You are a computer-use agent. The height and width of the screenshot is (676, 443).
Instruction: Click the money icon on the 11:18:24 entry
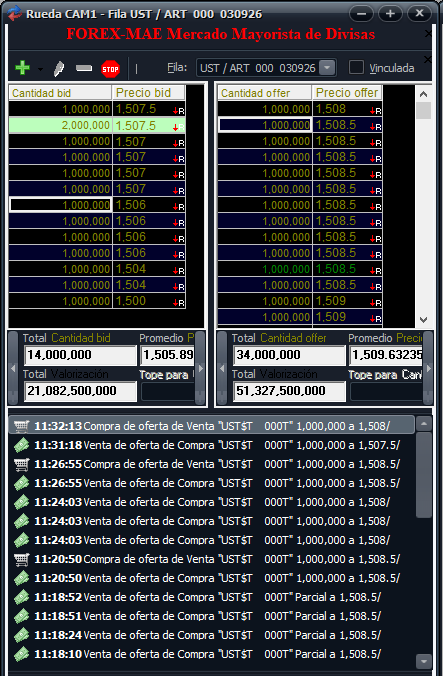click(x=21, y=635)
